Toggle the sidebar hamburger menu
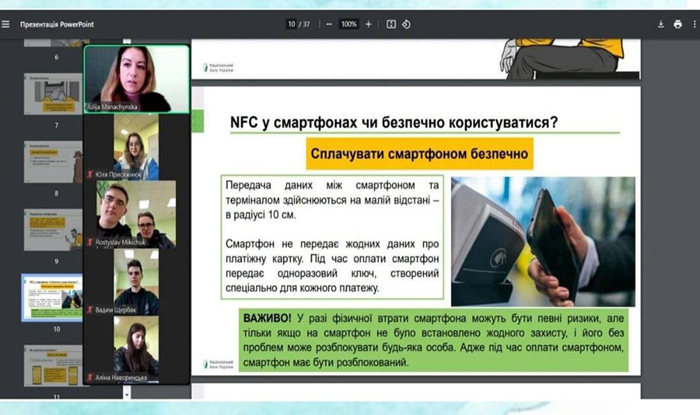The width and height of the screenshot is (700, 415). pyautogui.click(x=7, y=23)
